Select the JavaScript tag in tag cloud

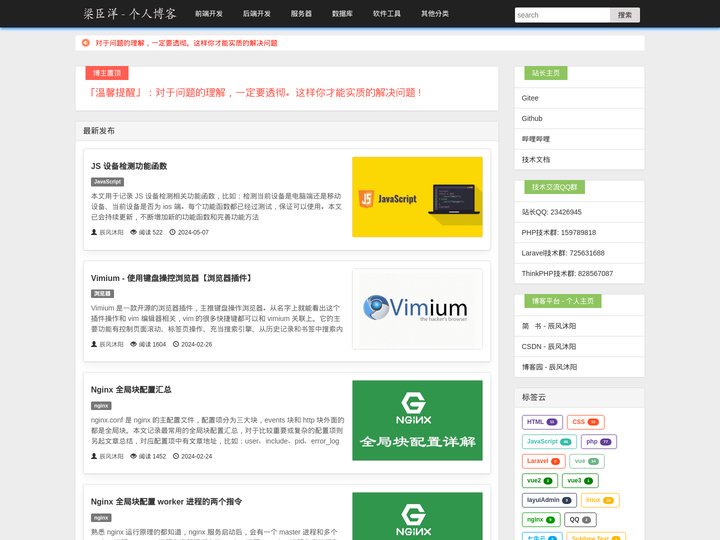pyautogui.click(x=549, y=442)
